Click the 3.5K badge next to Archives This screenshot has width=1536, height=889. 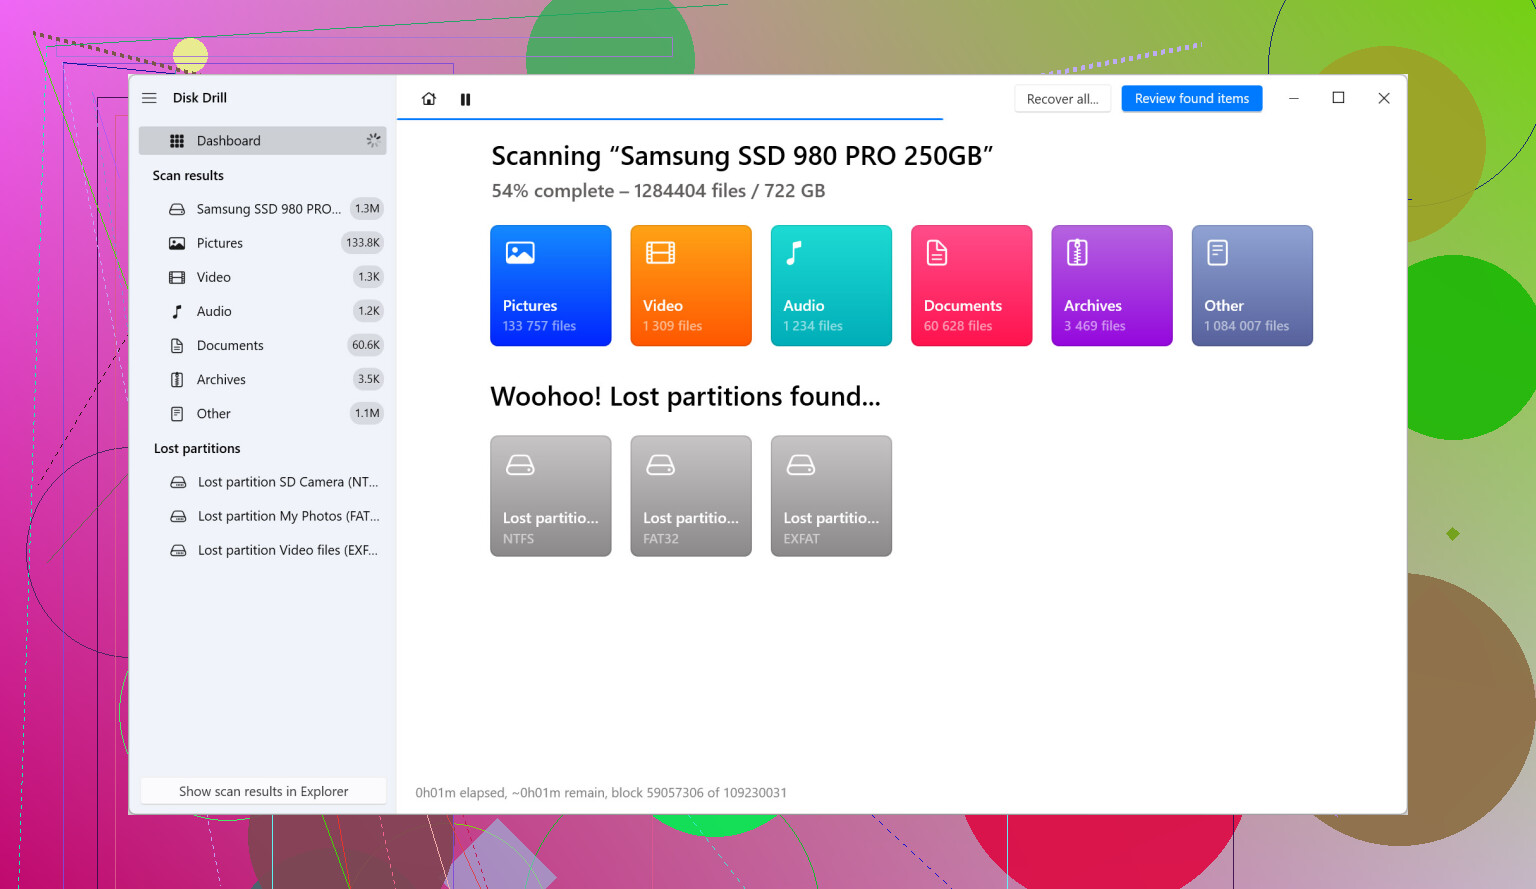pos(369,379)
